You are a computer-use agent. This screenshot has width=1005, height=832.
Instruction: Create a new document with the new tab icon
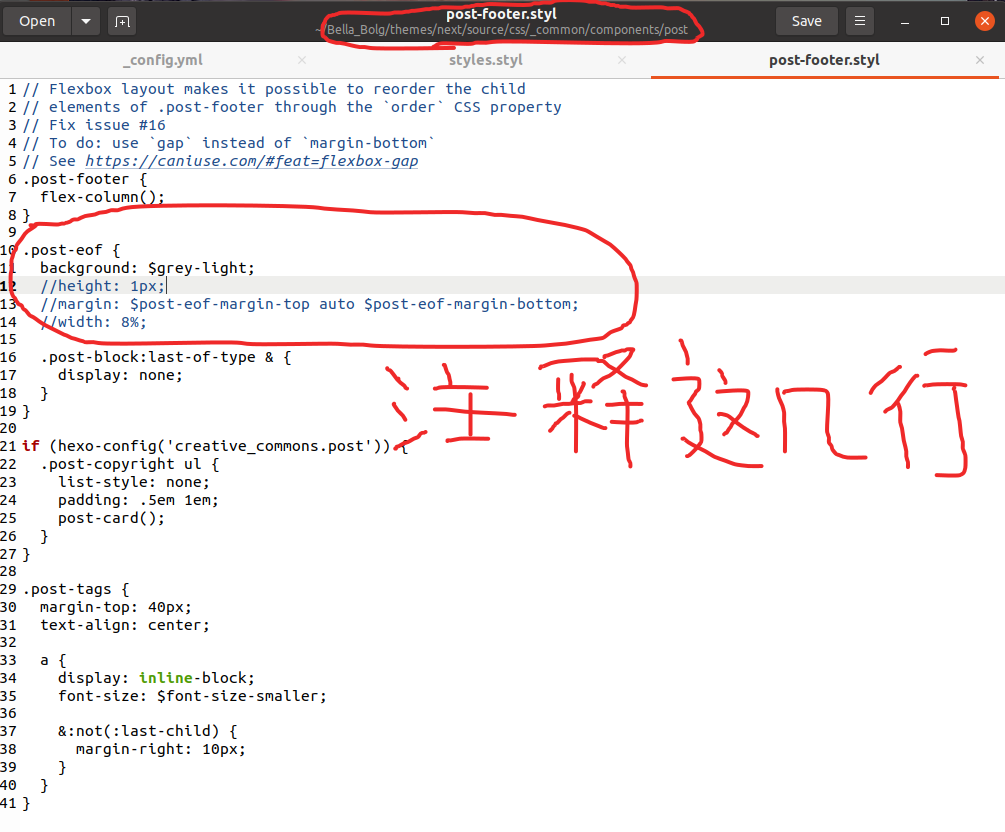pyautogui.click(x=121, y=21)
